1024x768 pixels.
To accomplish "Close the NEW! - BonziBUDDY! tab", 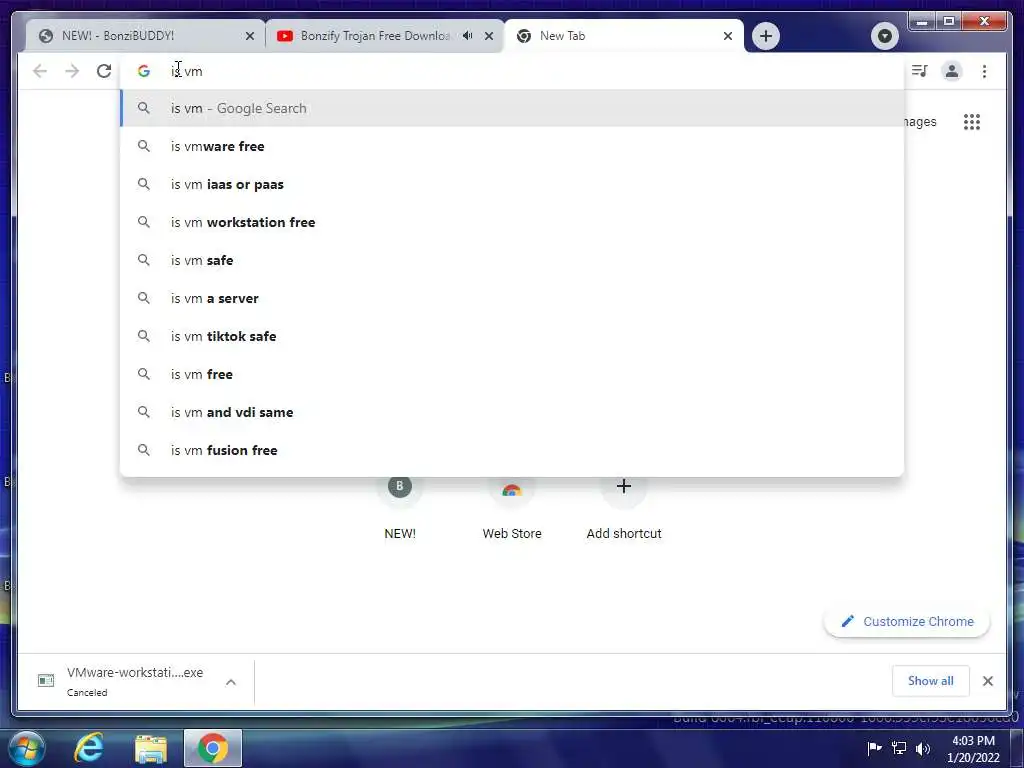I will 249,36.
